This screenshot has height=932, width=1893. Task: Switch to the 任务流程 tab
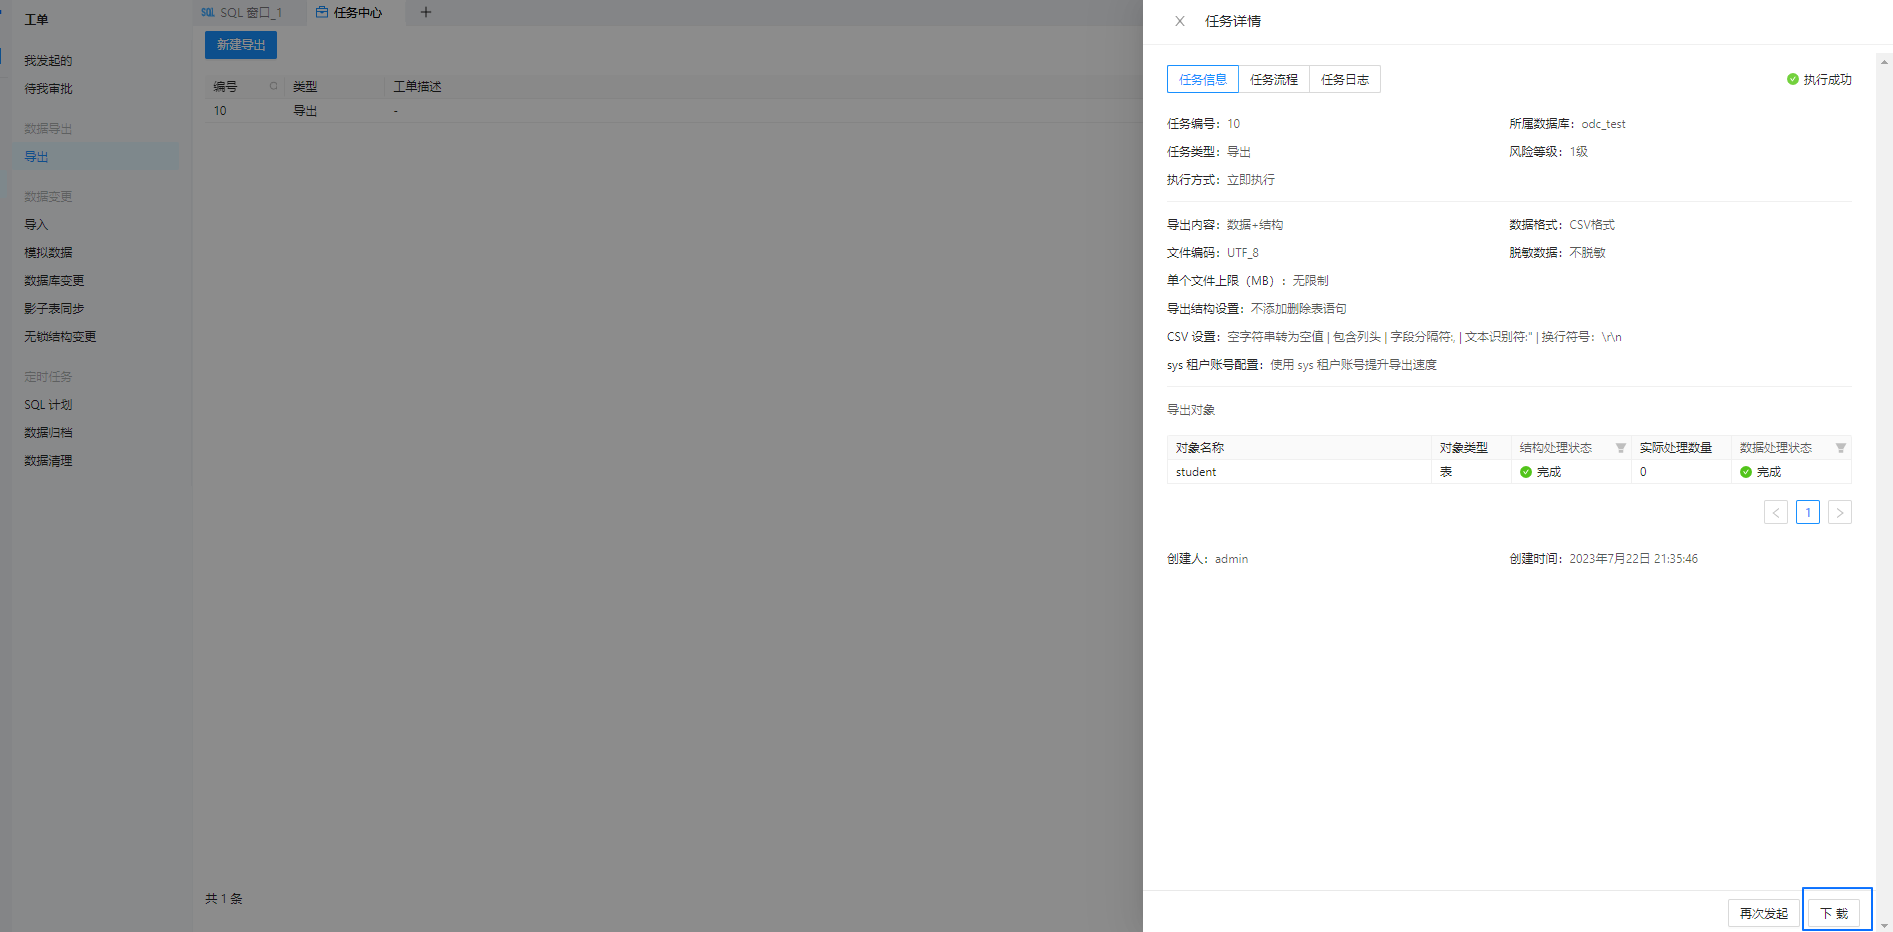pyautogui.click(x=1274, y=79)
